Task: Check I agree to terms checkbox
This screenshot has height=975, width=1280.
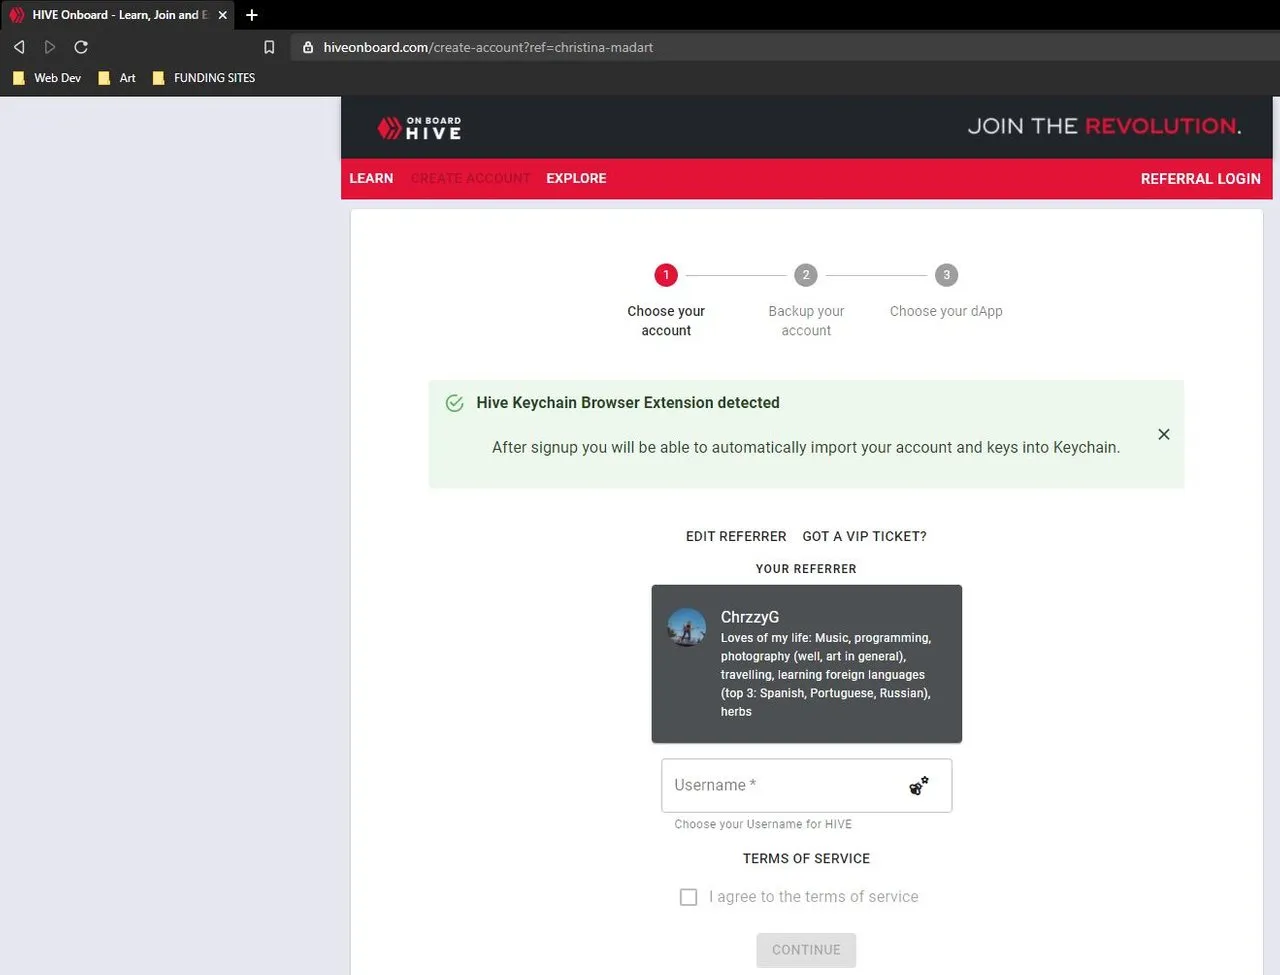Action: [x=688, y=897]
